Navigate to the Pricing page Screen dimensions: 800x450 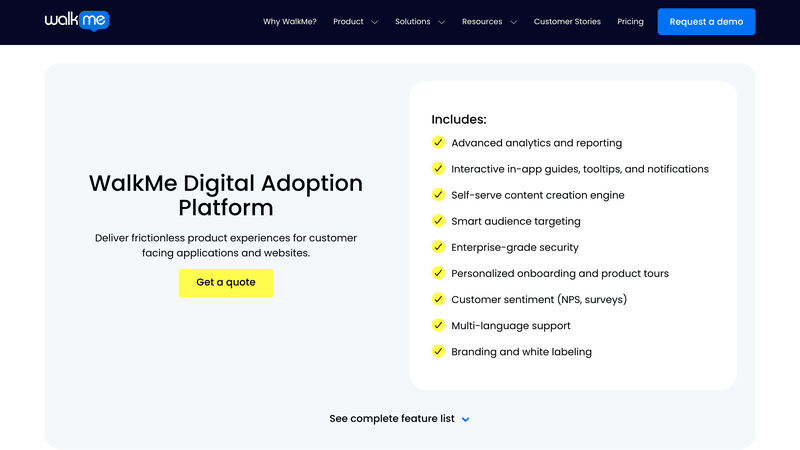pos(630,22)
